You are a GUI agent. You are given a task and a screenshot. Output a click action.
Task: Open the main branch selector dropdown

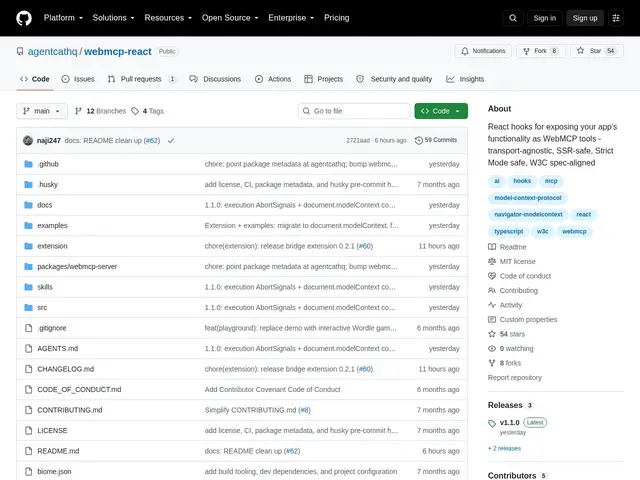click(x=42, y=111)
